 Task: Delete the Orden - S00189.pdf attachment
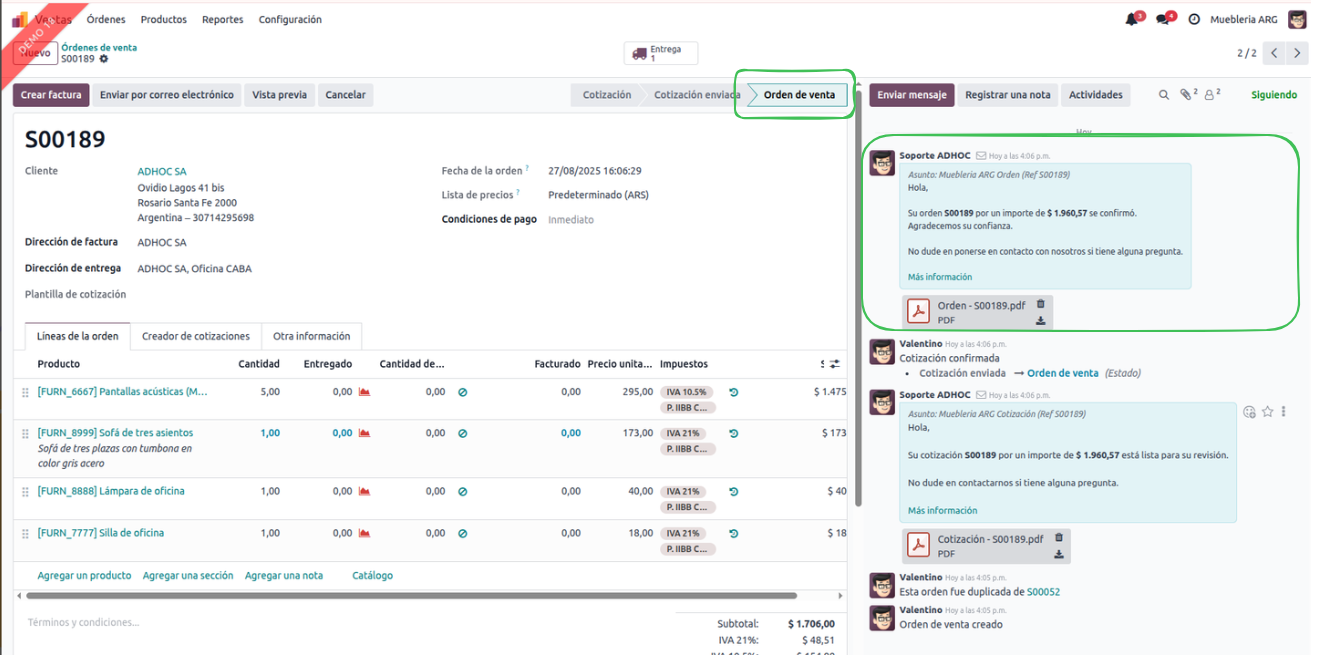coord(1040,304)
